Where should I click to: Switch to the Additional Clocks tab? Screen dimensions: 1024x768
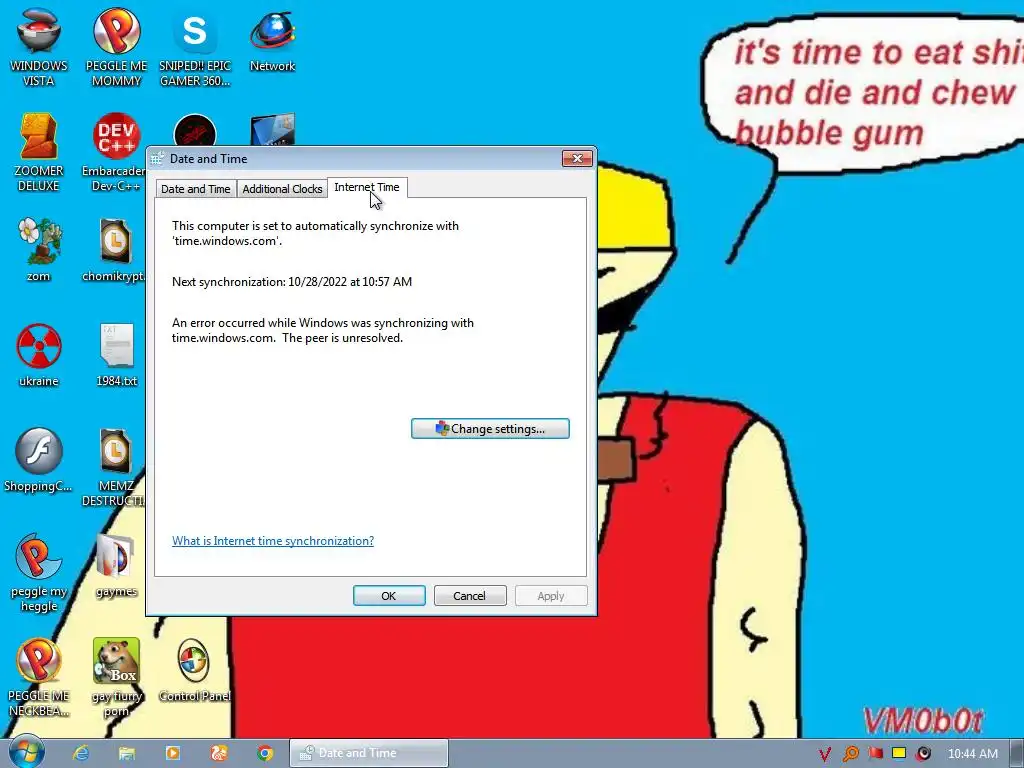pyautogui.click(x=282, y=189)
